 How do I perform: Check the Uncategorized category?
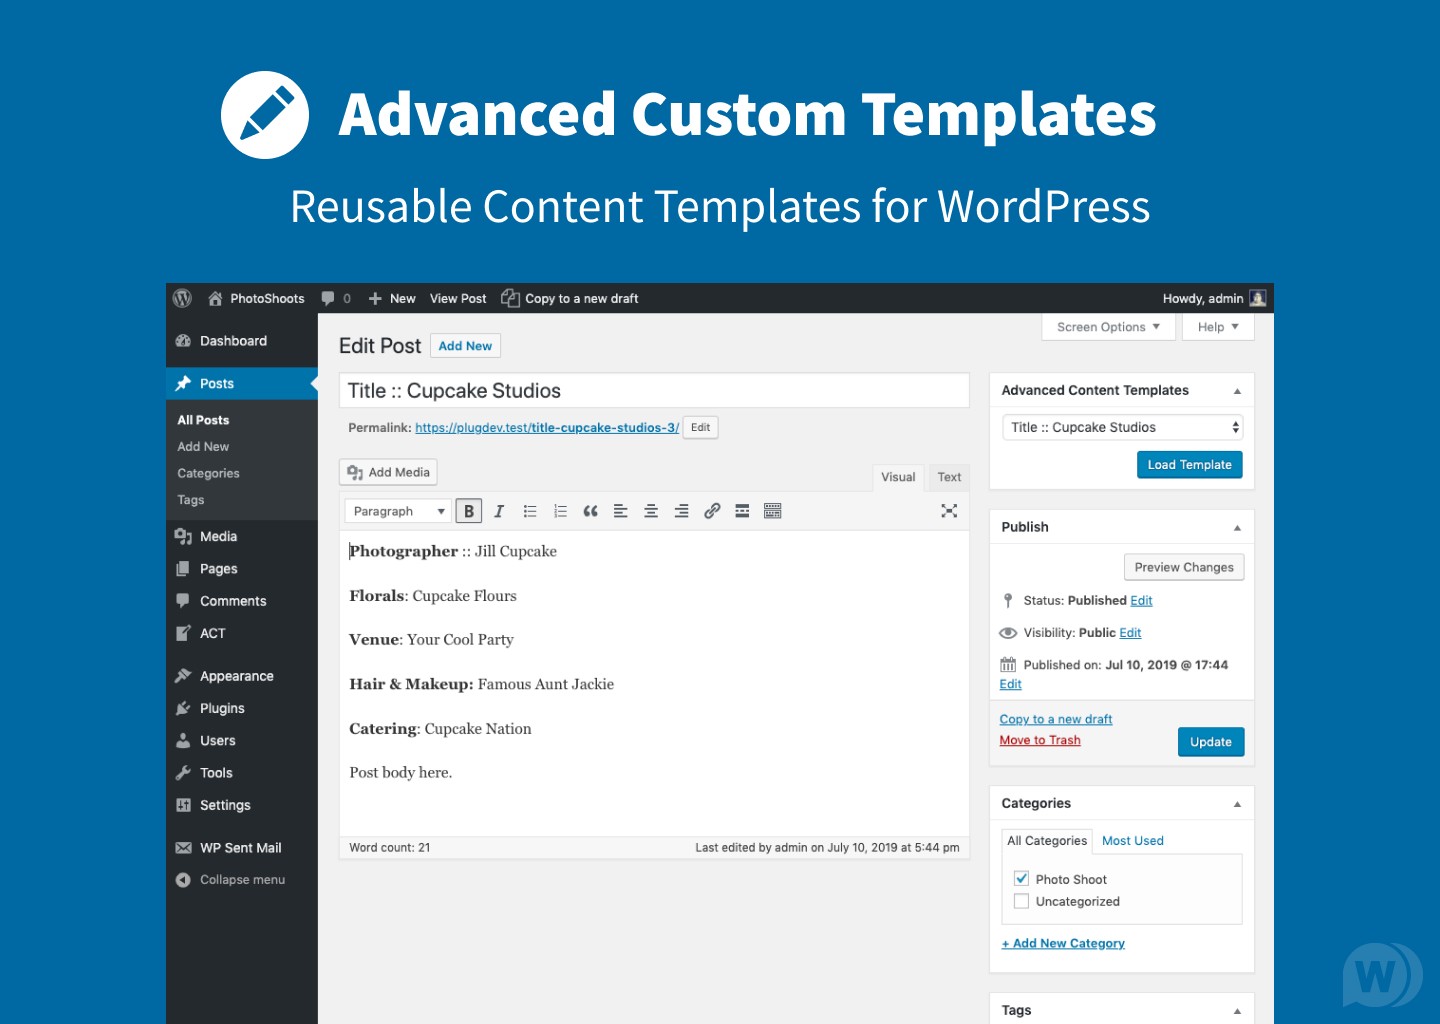(x=1021, y=901)
